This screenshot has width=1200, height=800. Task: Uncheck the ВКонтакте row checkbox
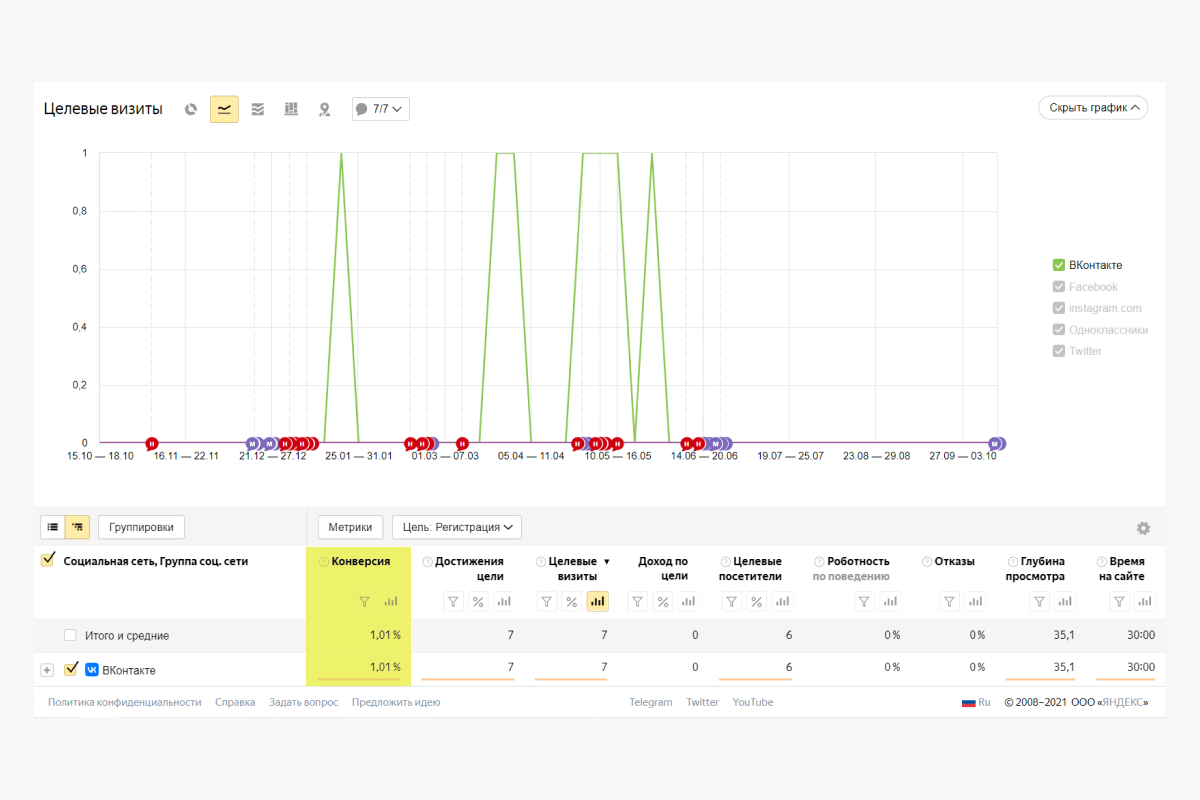click(x=71, y=669)
